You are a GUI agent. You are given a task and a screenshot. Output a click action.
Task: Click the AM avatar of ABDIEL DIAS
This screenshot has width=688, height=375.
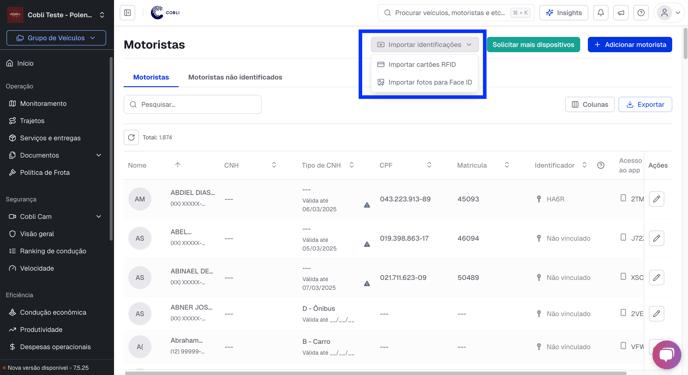140,199
